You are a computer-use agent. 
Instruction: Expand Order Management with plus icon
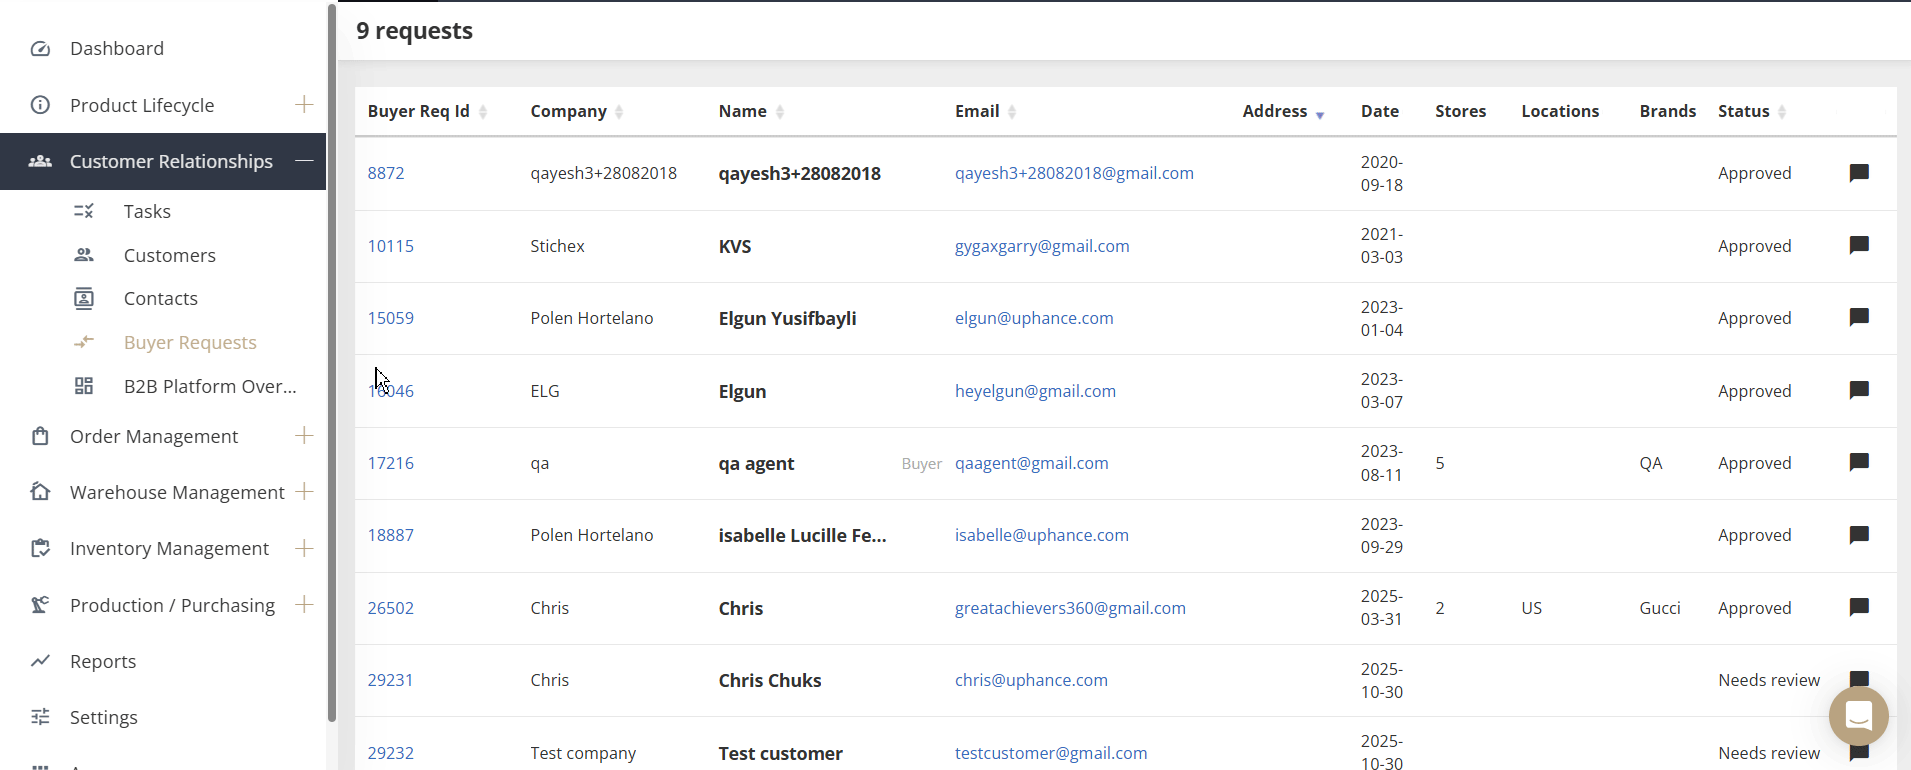point(304,436)
